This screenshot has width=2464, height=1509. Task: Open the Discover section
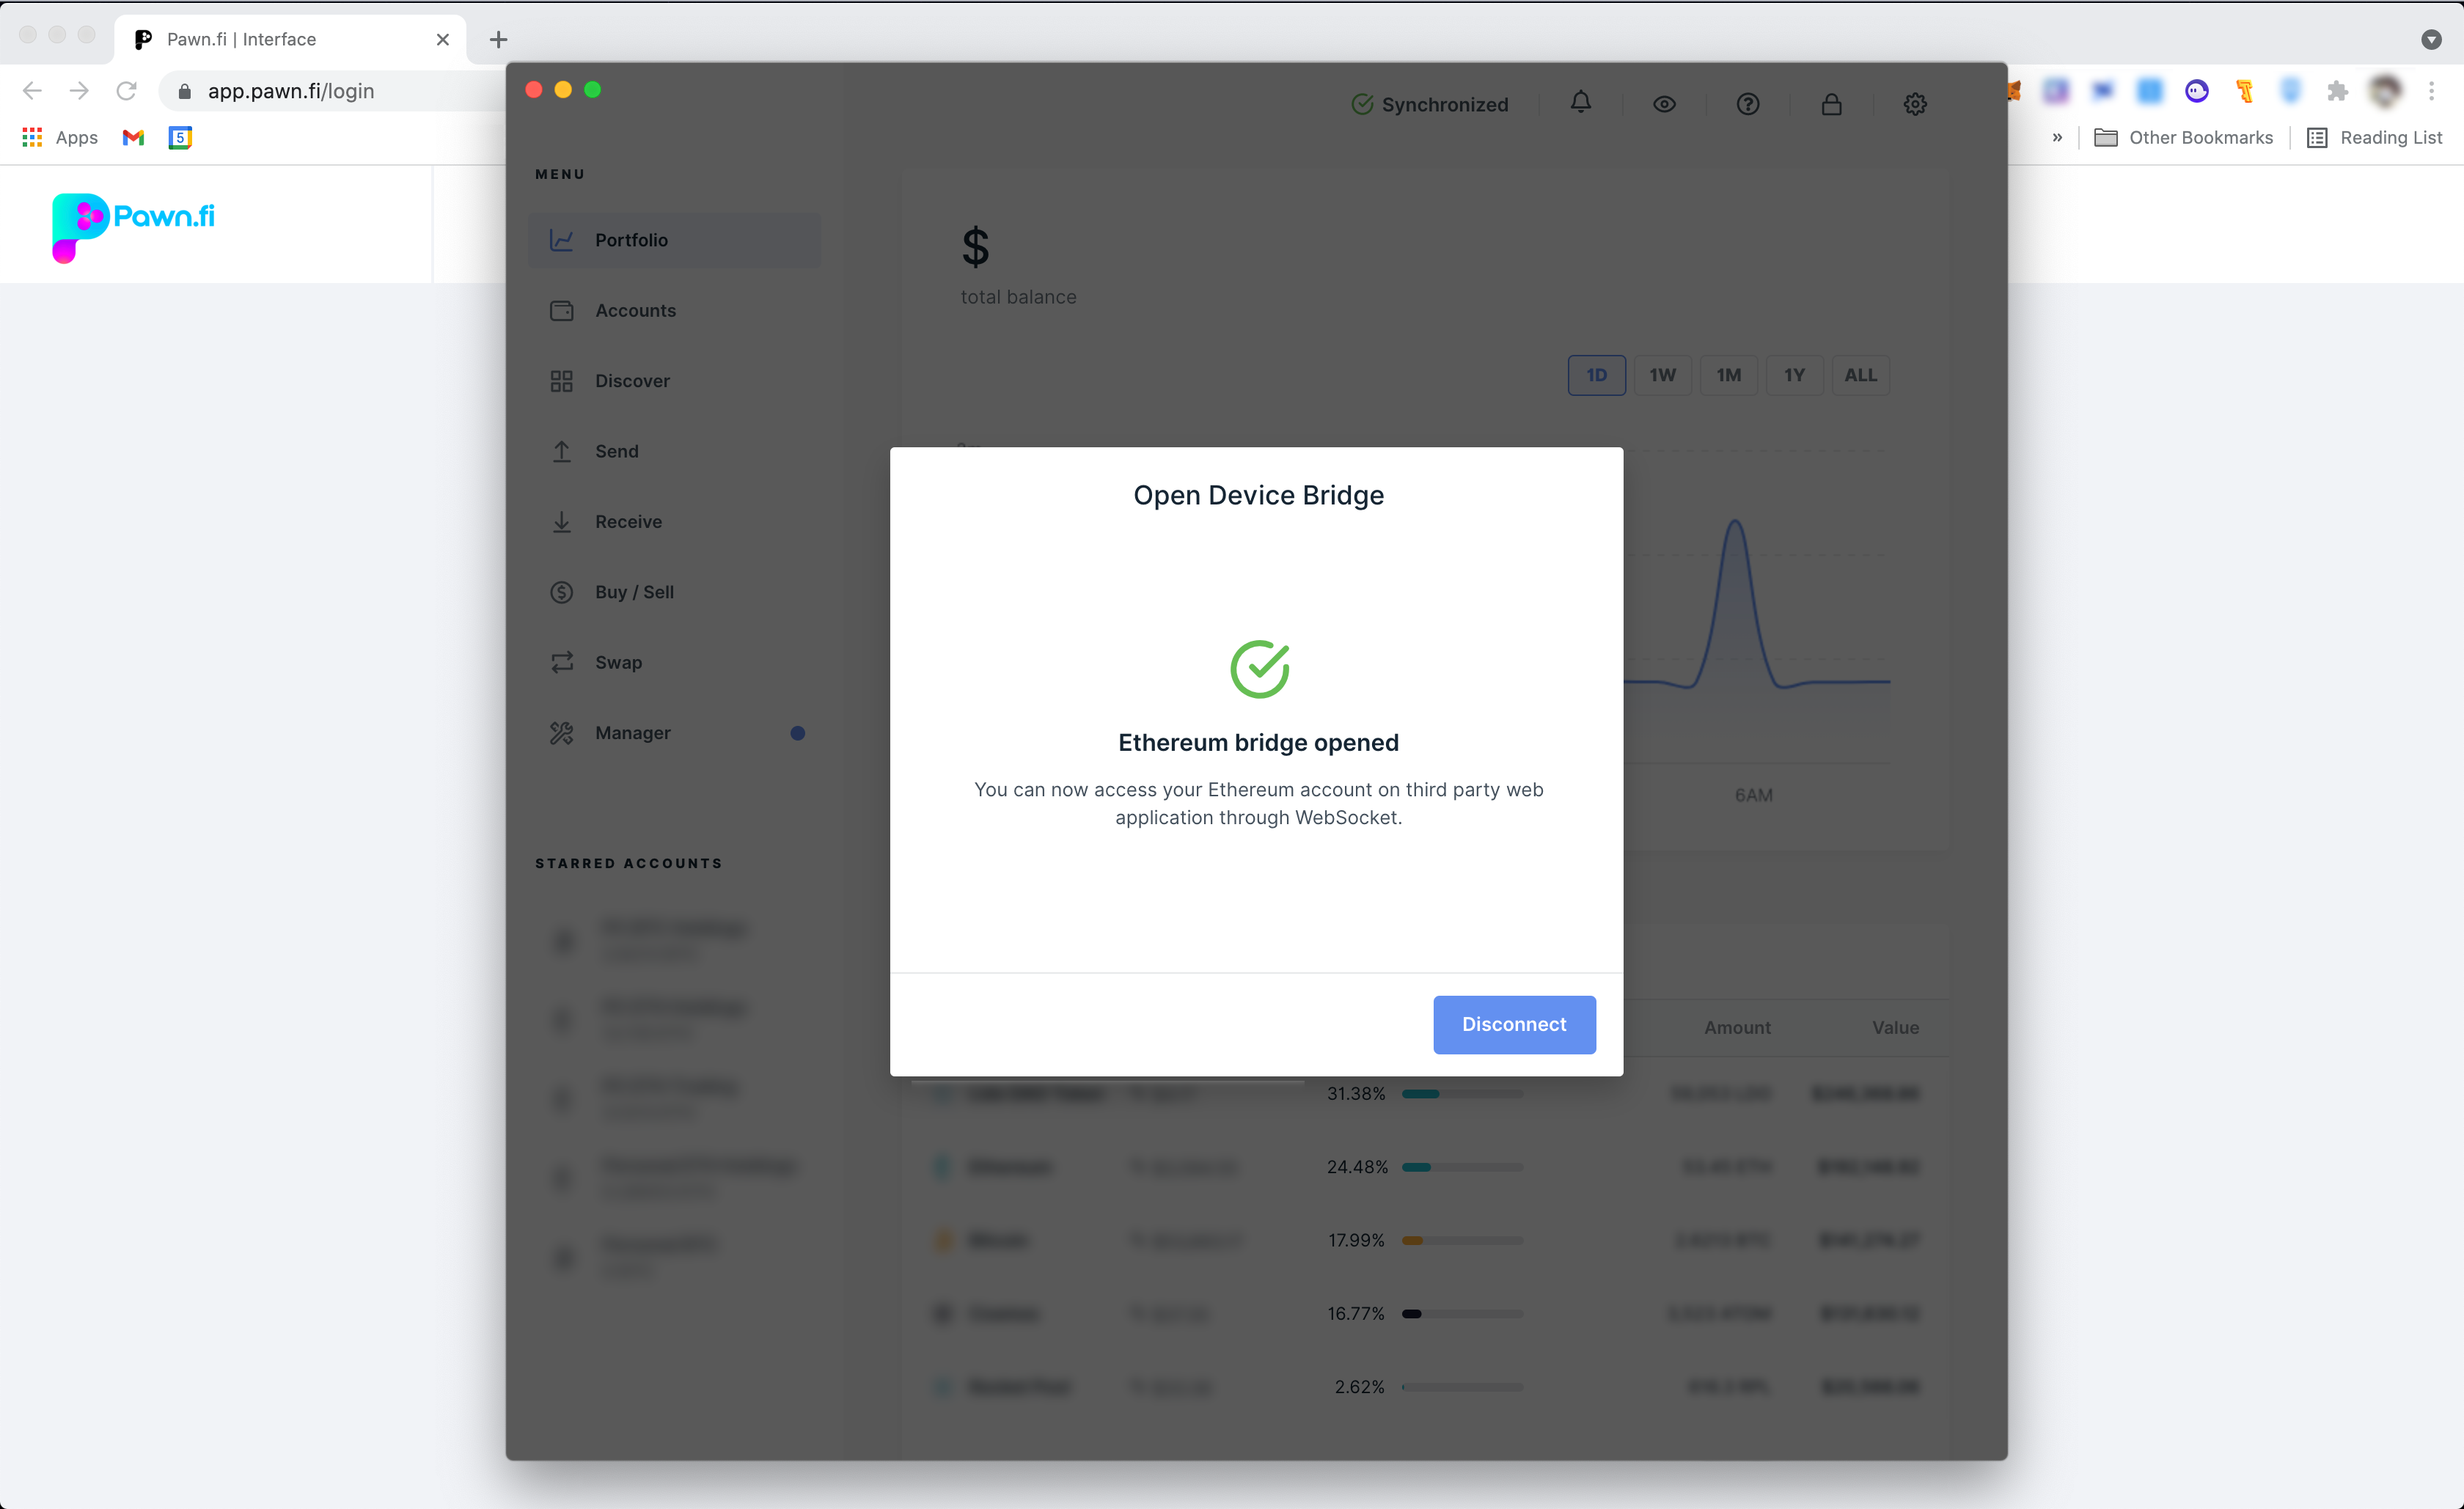pos(632,381)
